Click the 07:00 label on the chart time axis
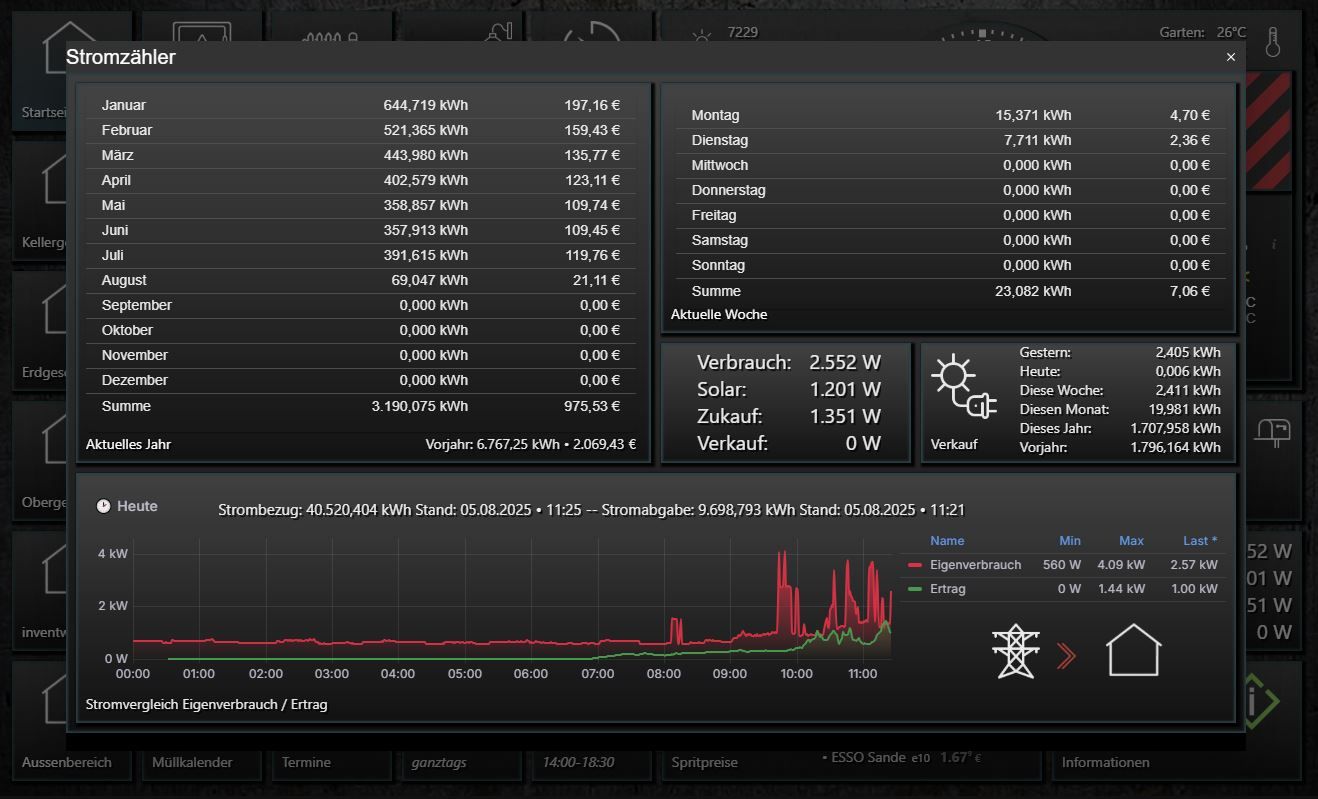1318x799 pixels. coord(597,674)
